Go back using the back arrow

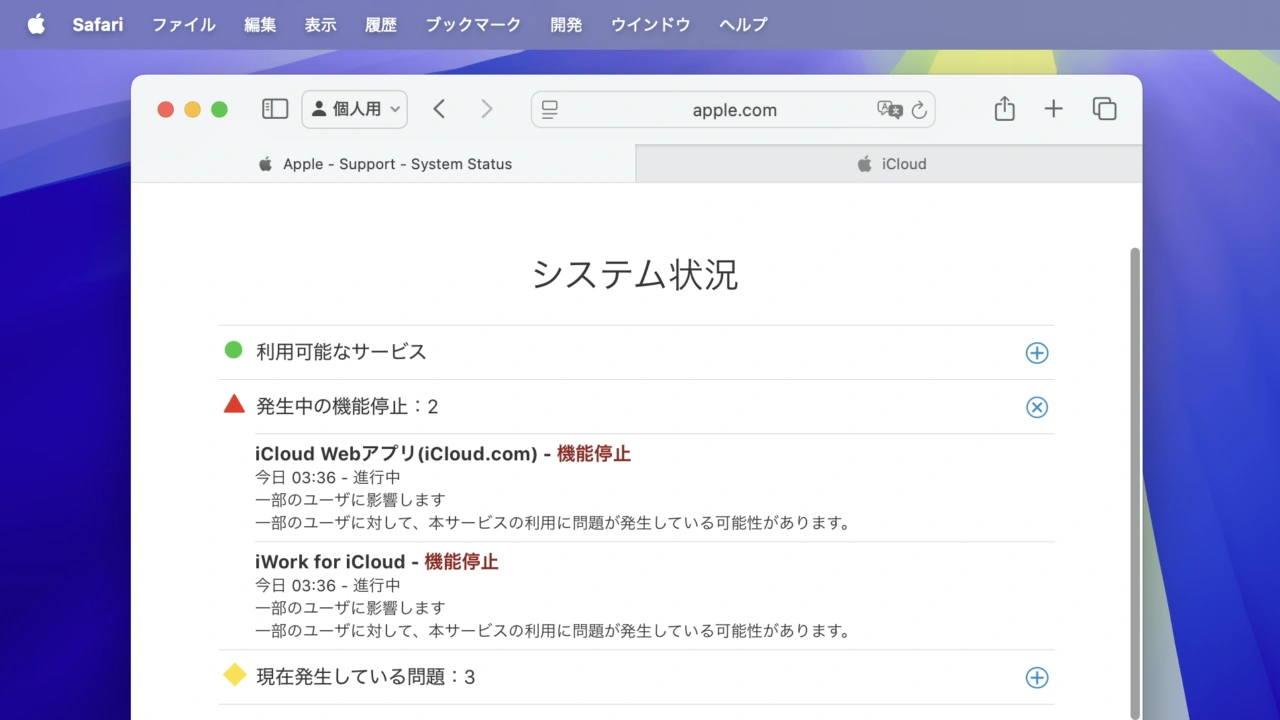click(439, 109)
